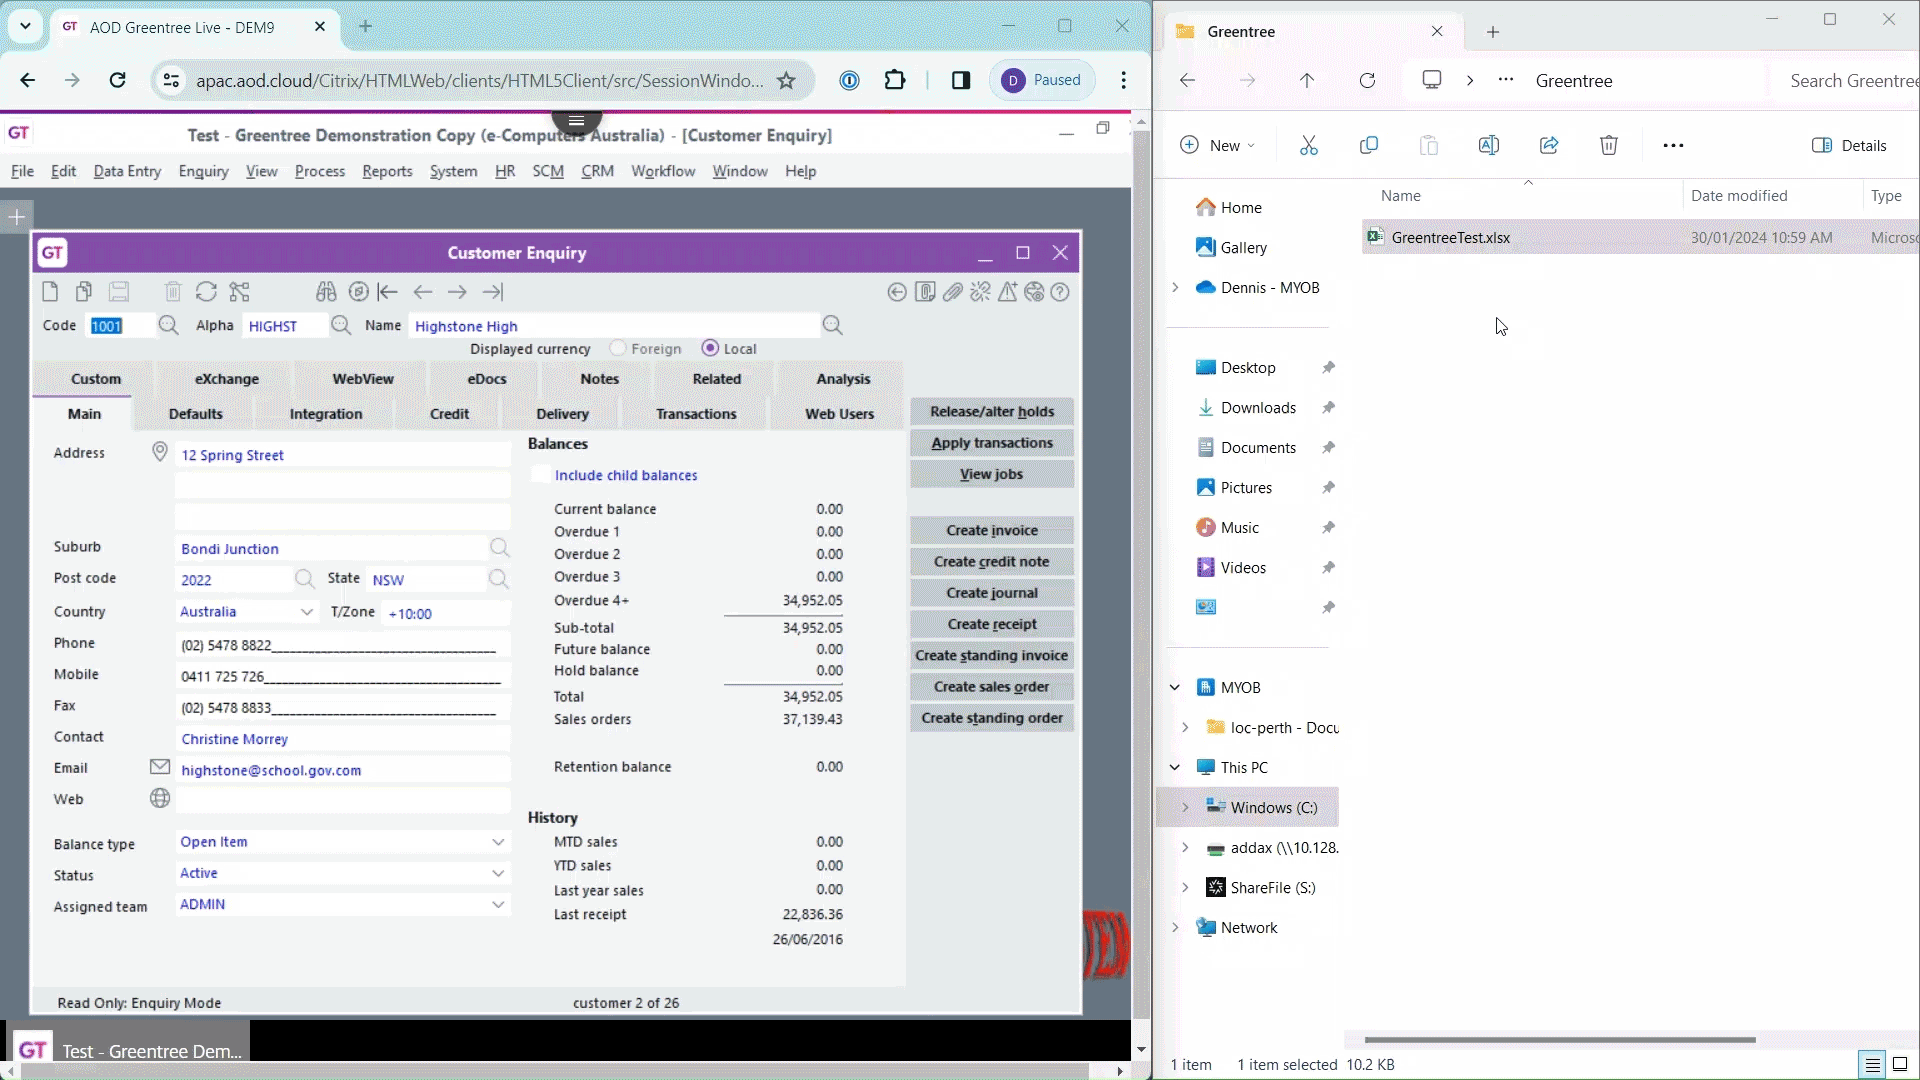Open the Data Entry menu

point(127,171)
